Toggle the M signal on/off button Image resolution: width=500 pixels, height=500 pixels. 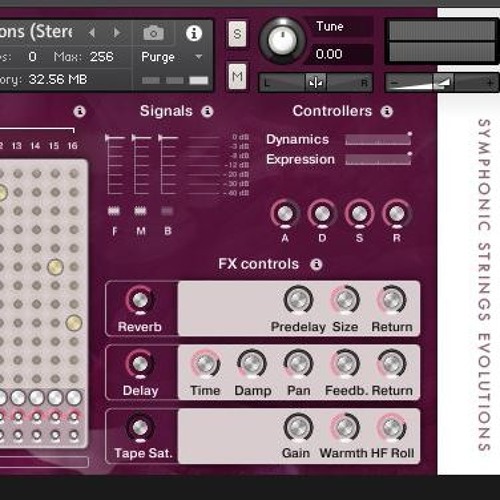[140, 211]
